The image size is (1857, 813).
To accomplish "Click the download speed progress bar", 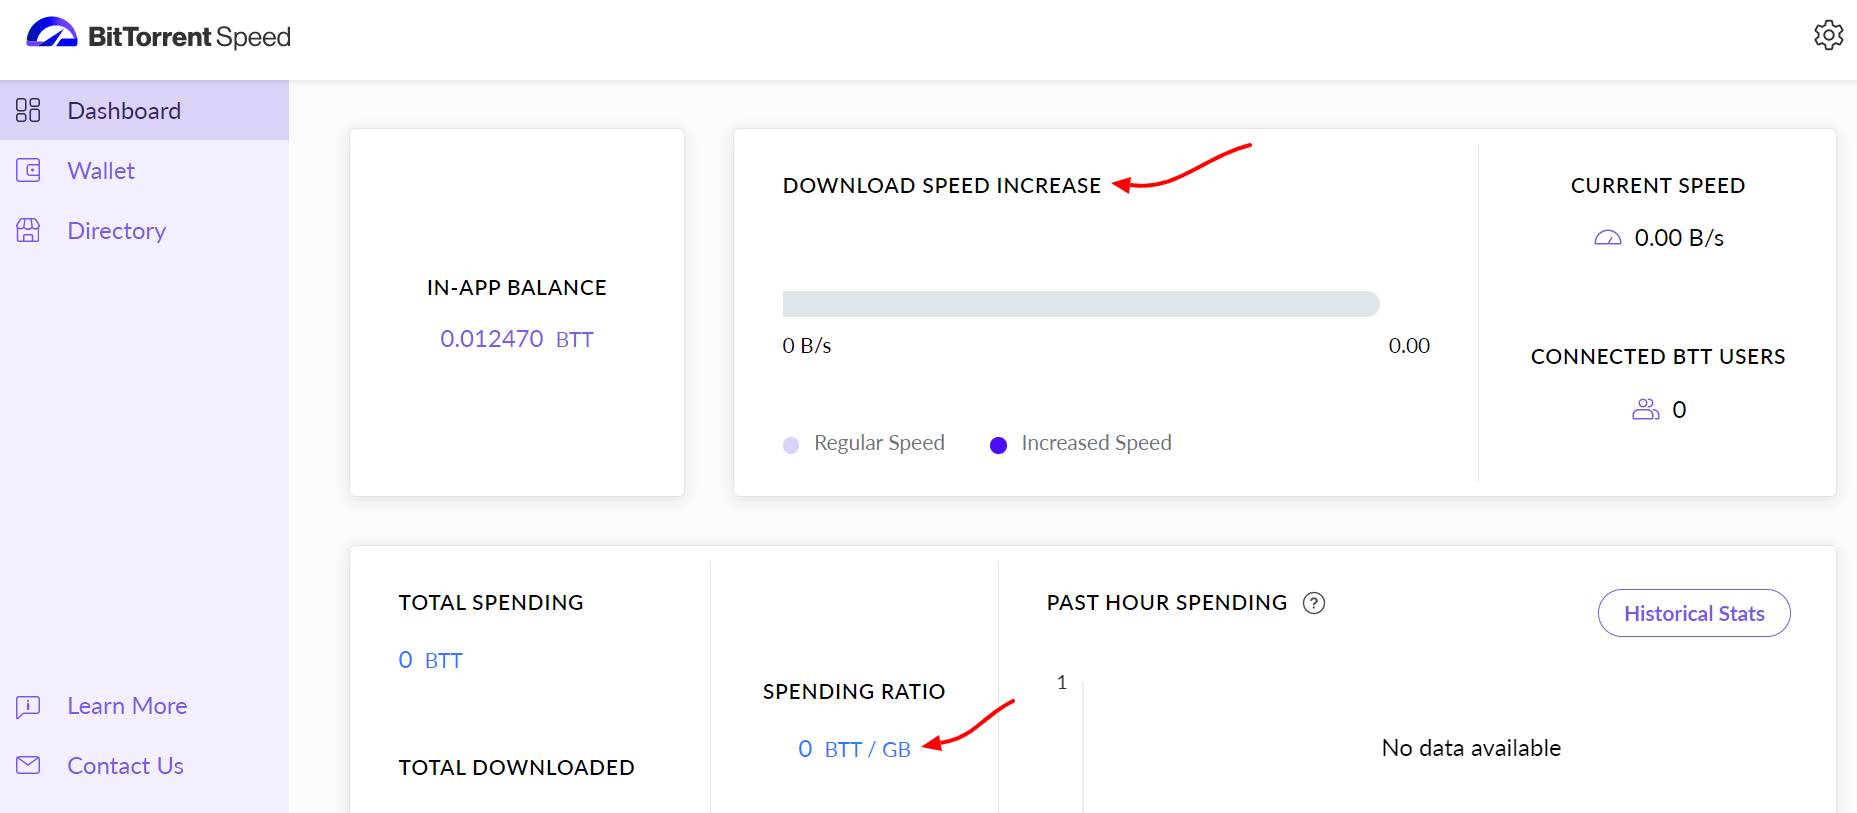I will (1081, 304).
